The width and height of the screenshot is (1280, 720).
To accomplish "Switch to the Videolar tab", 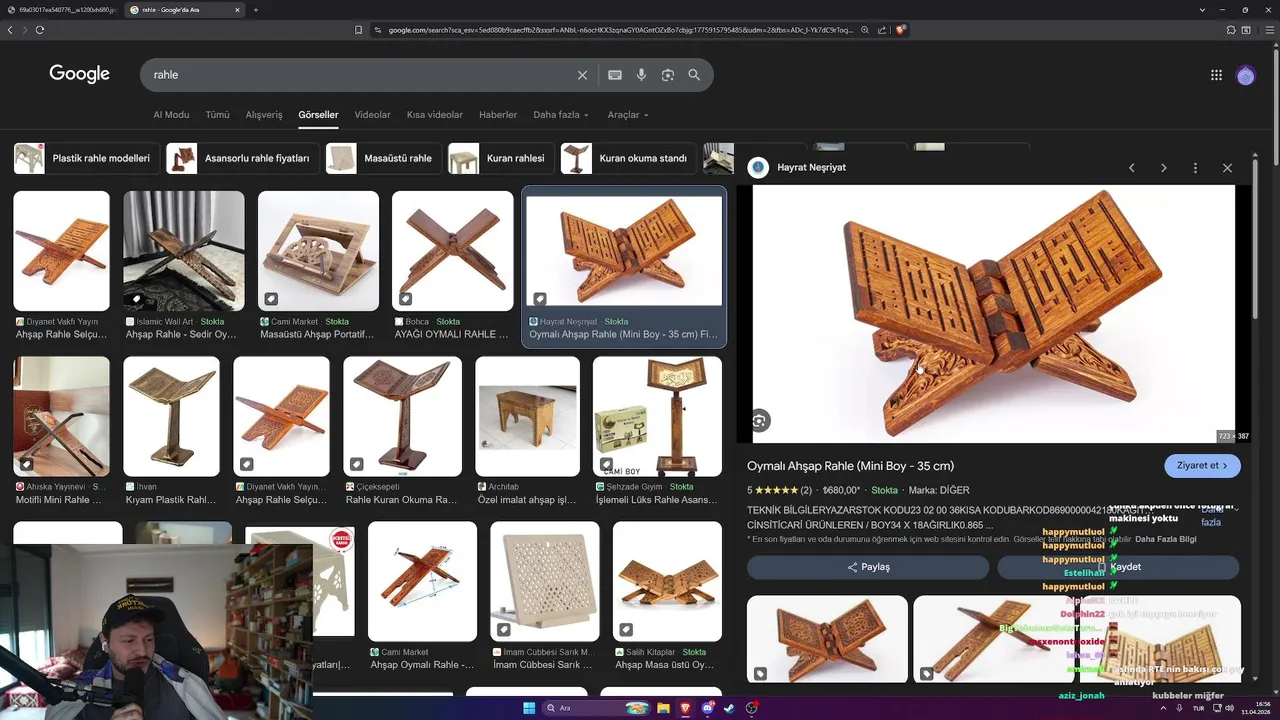I will tap(372, 115).
